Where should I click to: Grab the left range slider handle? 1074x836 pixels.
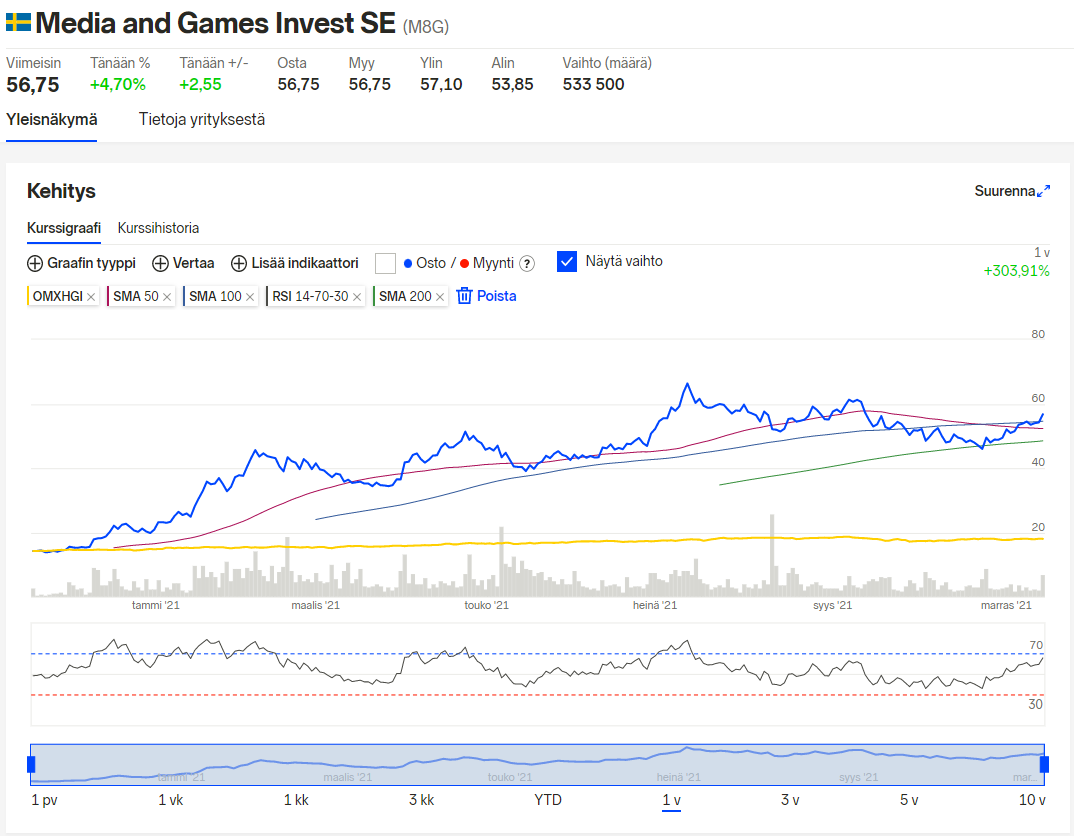[31, 765]
